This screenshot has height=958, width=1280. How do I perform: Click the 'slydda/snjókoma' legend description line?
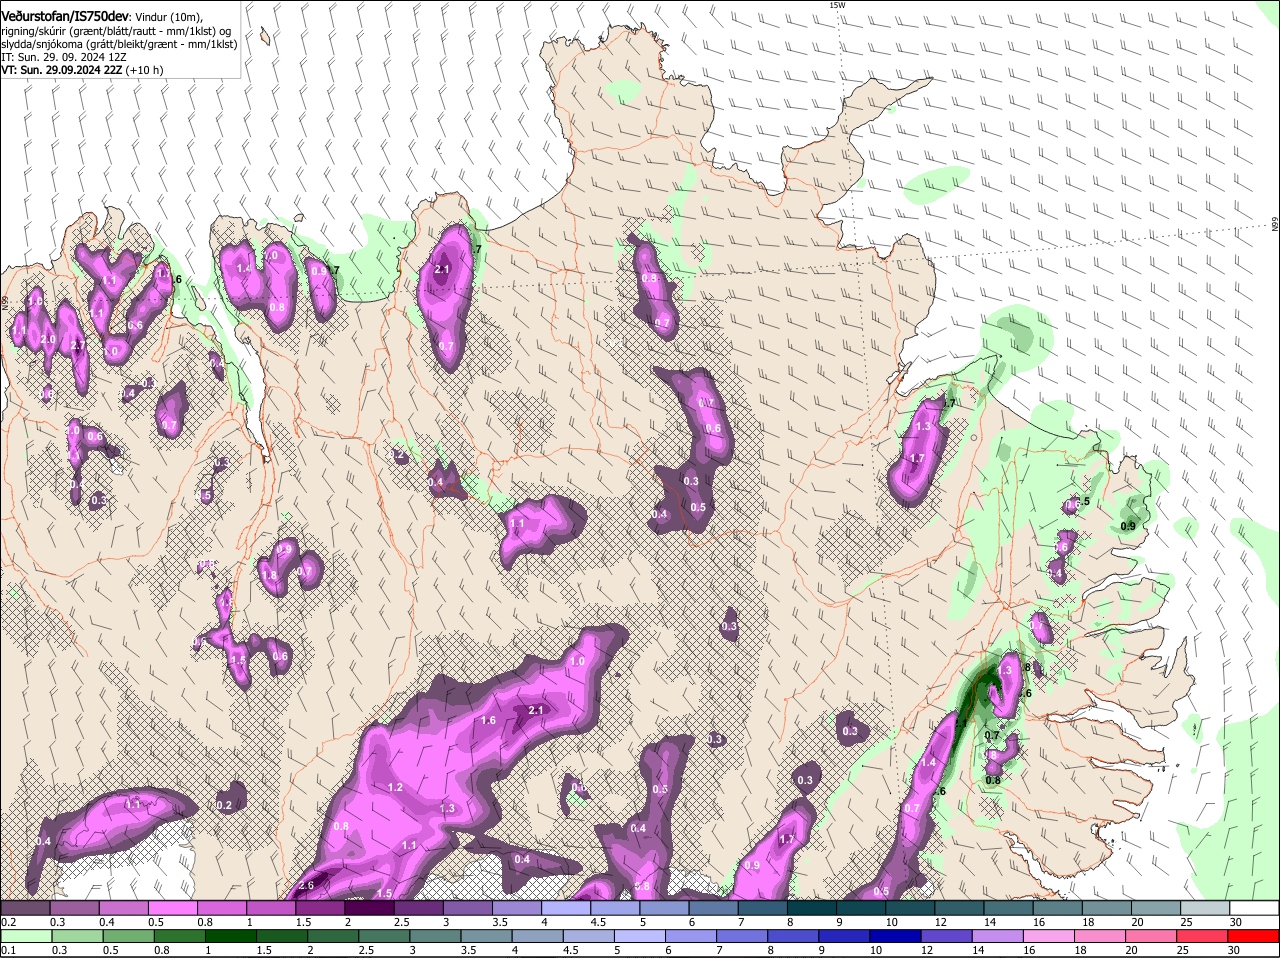119,44
